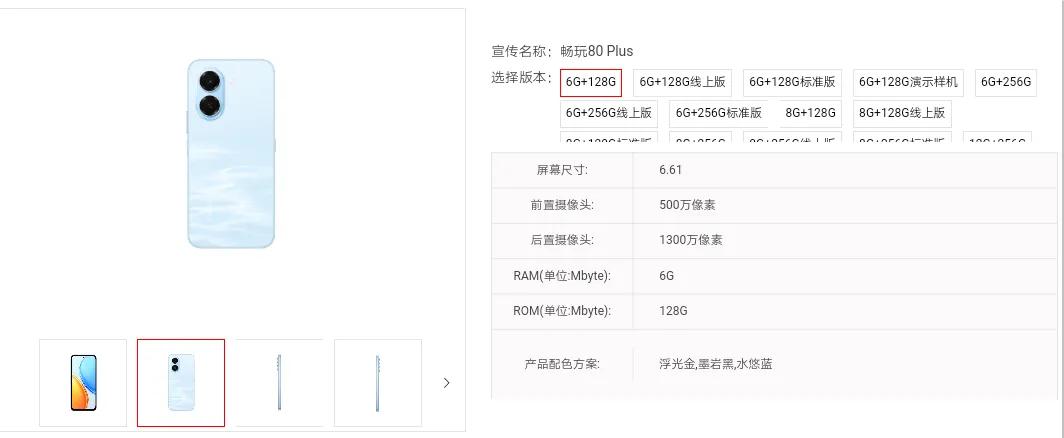Choose the 6G+128G线上版 version
Viewport: 1064px width, 438px height.
click(x=683, y=82)
